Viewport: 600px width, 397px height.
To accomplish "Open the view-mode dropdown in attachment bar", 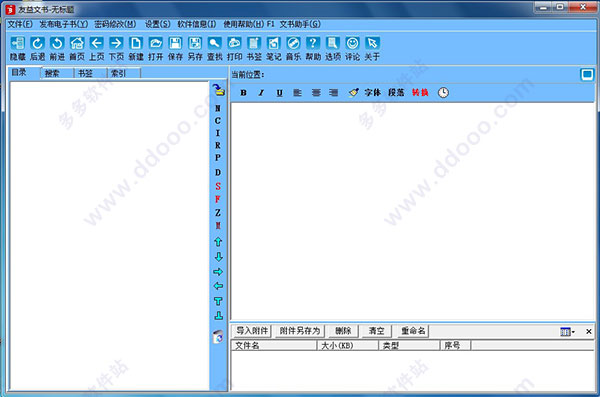I will pos(567,332).
